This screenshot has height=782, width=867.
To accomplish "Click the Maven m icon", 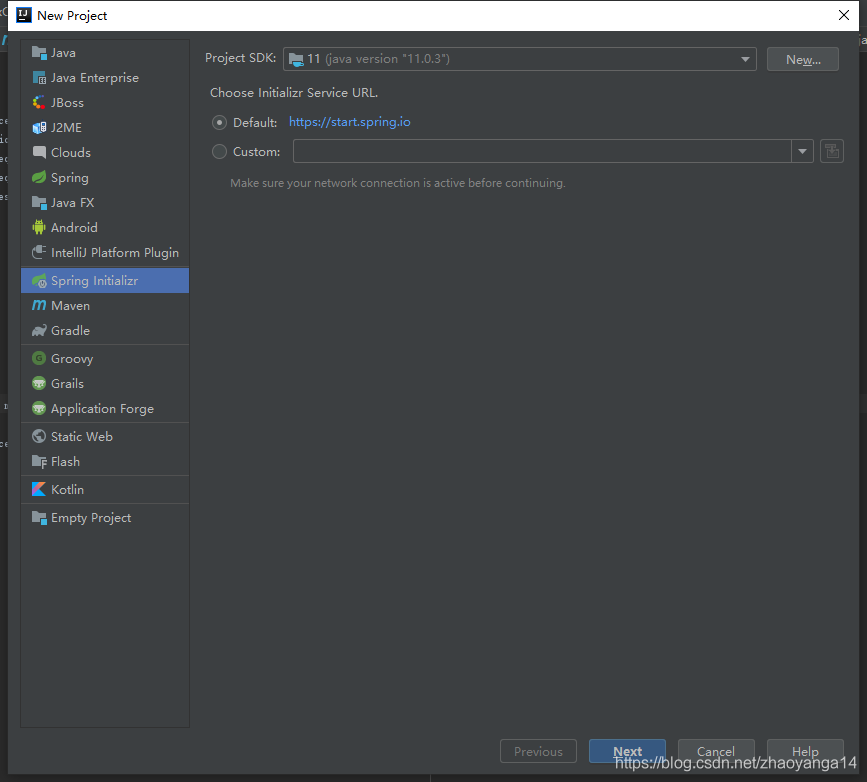I will tap(39, 306).
